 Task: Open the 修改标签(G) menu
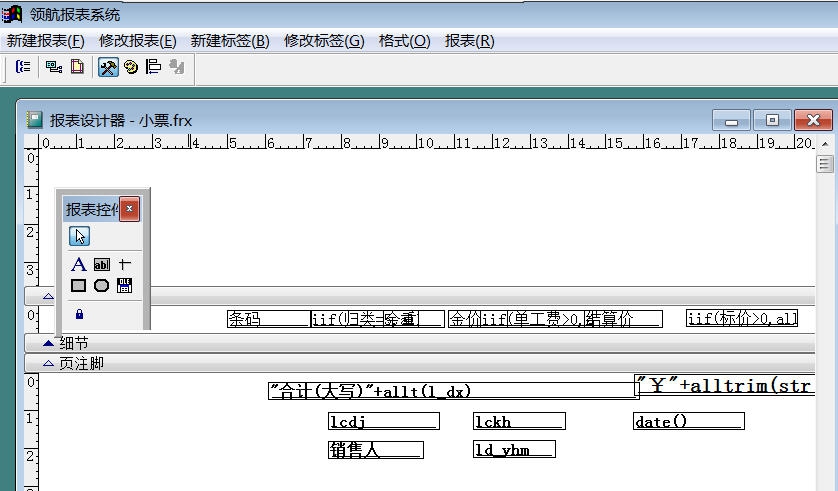[x=324, y=41]
